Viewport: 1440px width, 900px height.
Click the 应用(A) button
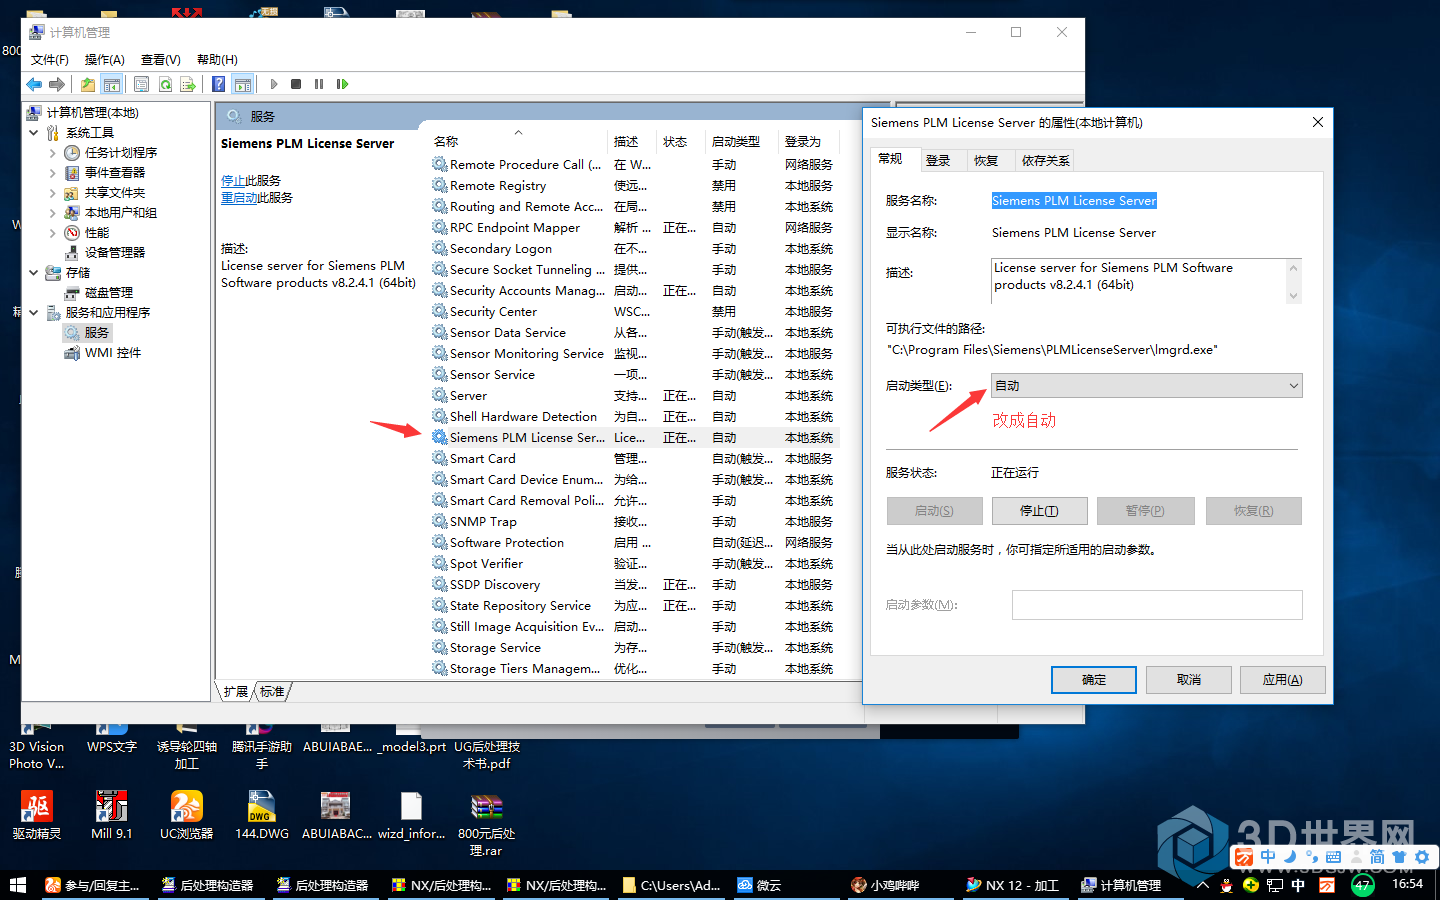click(1283, 680)
